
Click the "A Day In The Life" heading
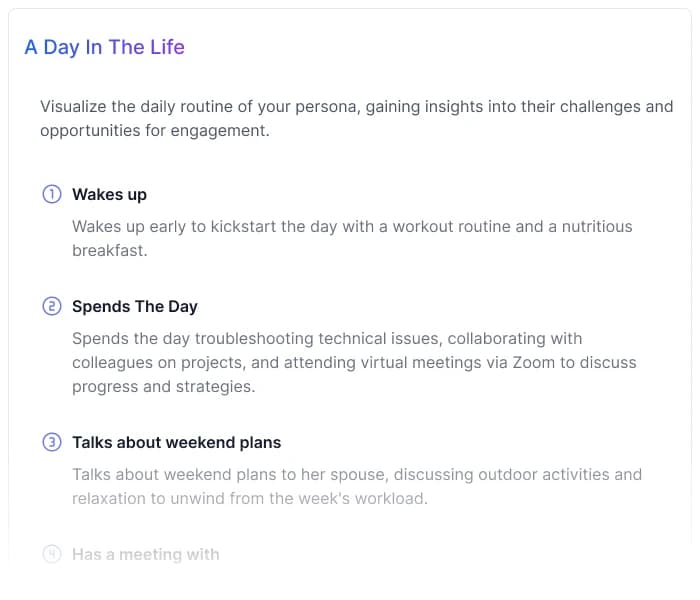tap(104, 47)
